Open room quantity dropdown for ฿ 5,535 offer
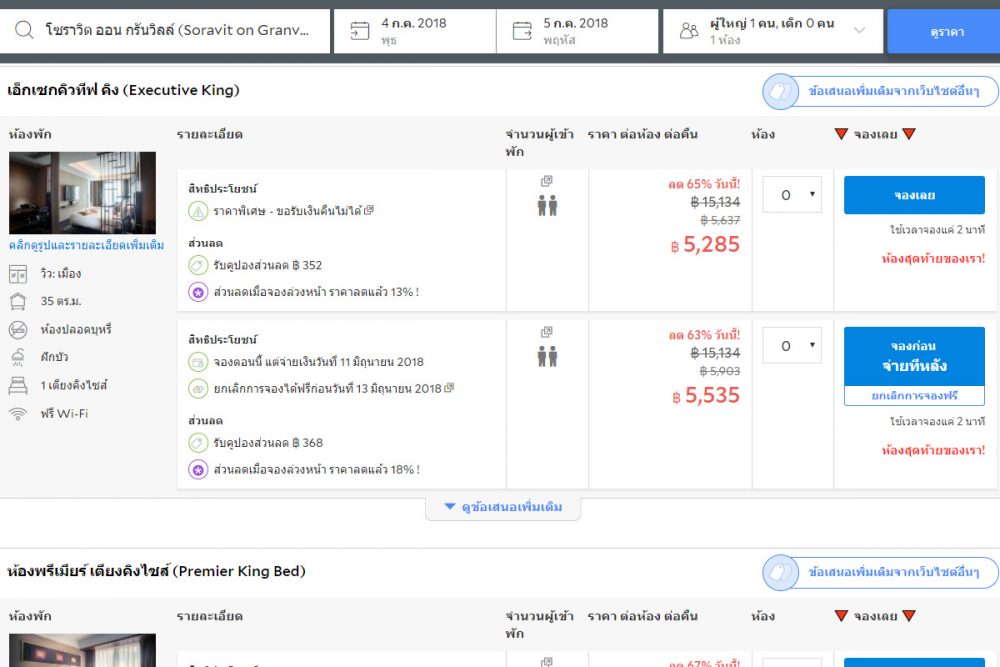Viewport: 1000px width, 667px height. pyautogui.click(x=792, y=346)
